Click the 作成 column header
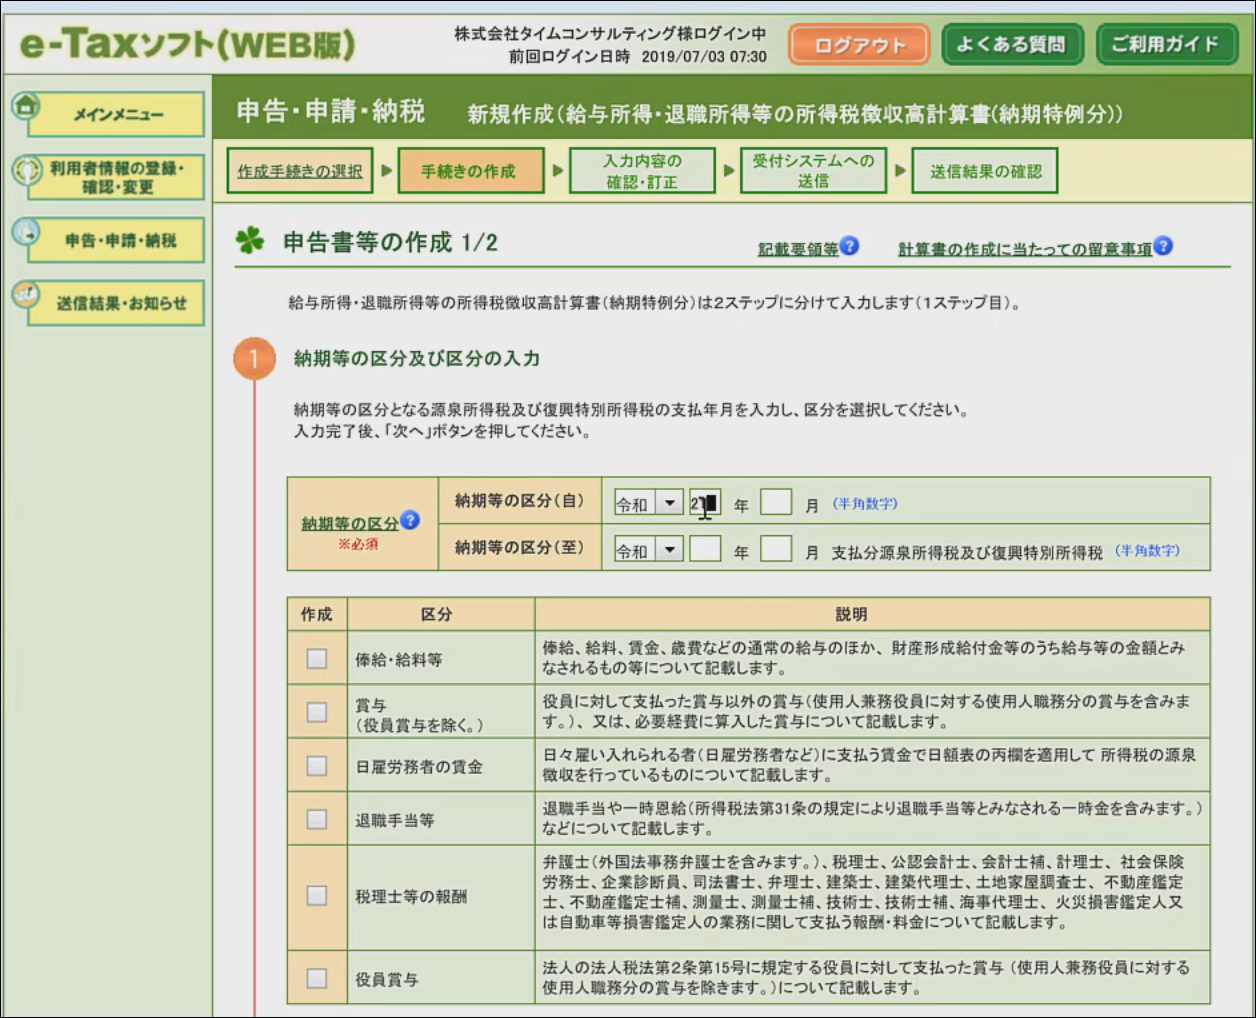 (x=317, y=614)
